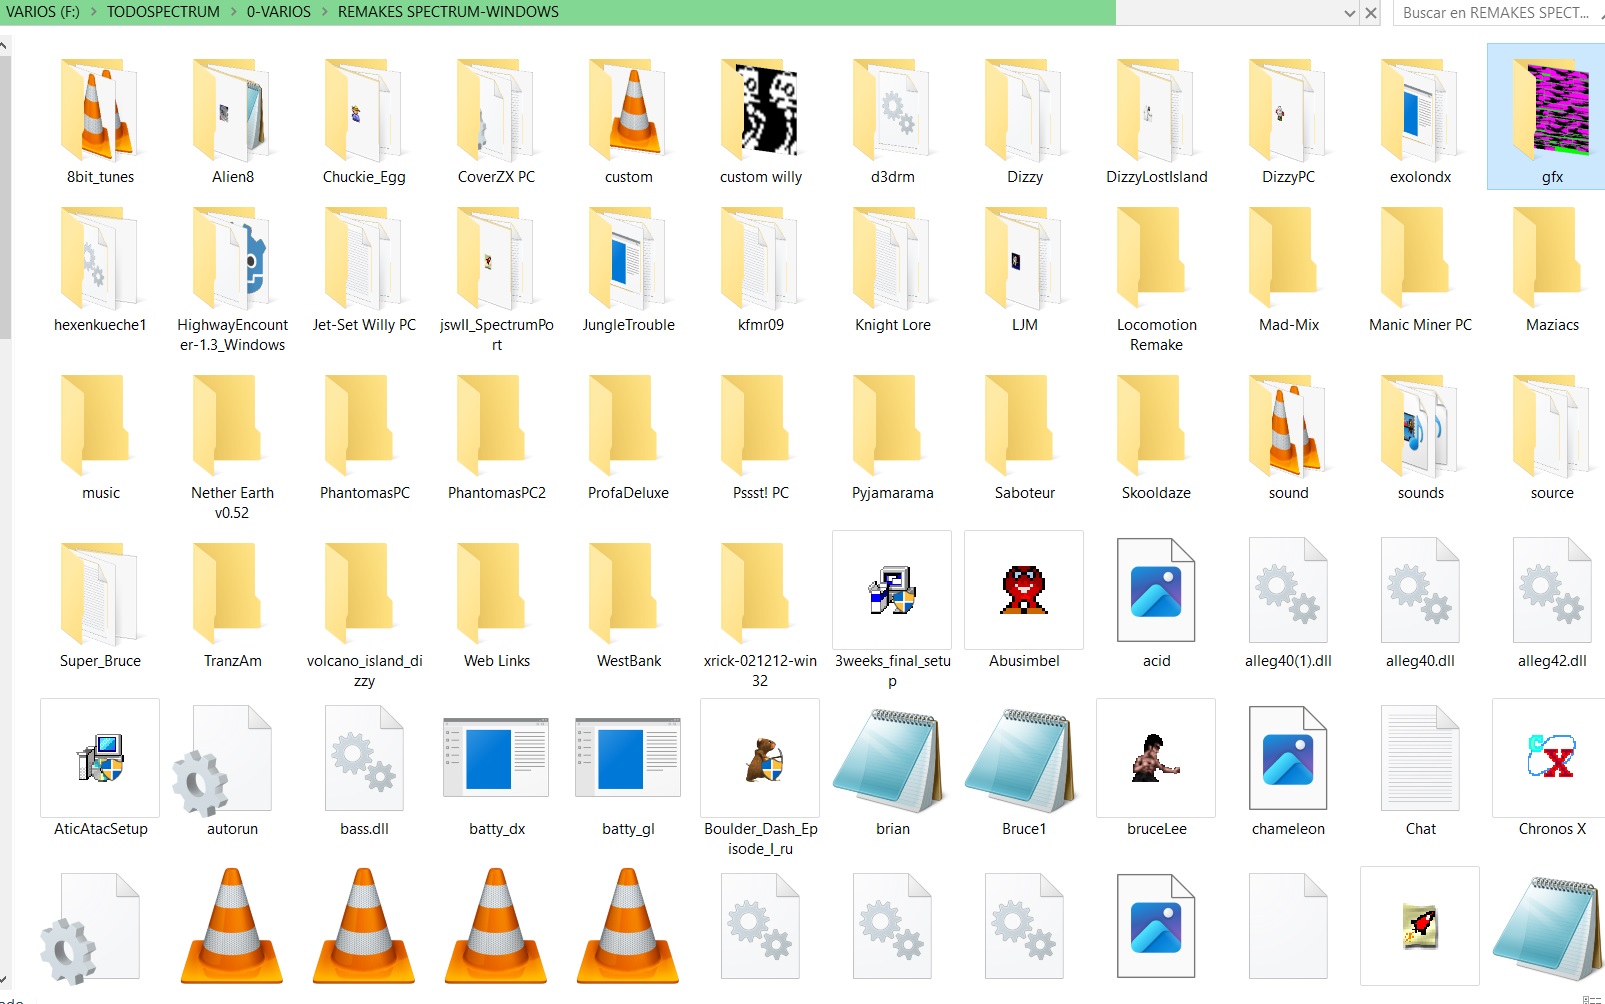Navigate to the 0-VARIOS breadcrumb folder
The image size is (1605, 1004).
point(278,12)
